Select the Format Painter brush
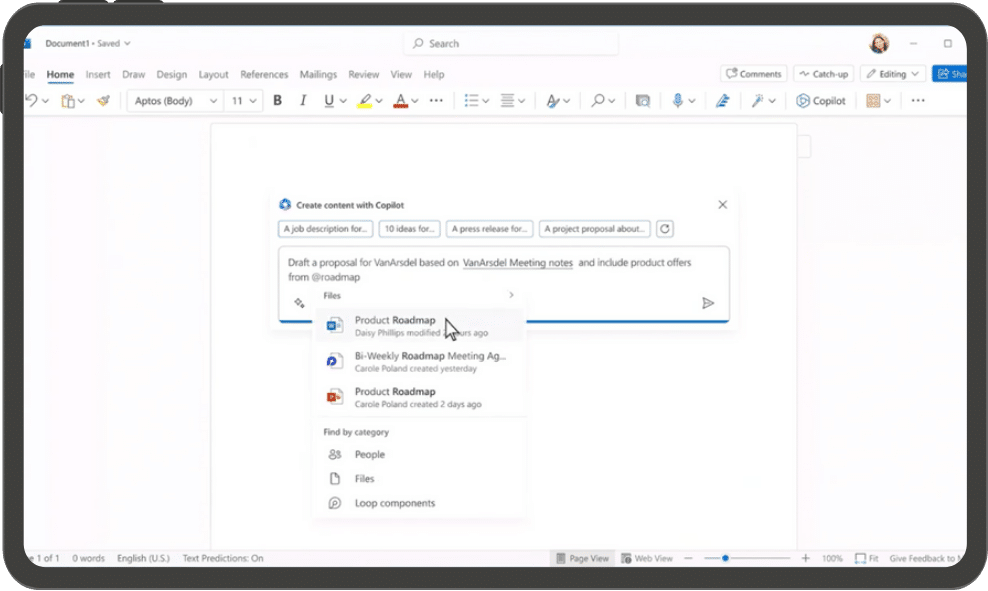The width and height of the screenshot is (988, 591). 103,101
